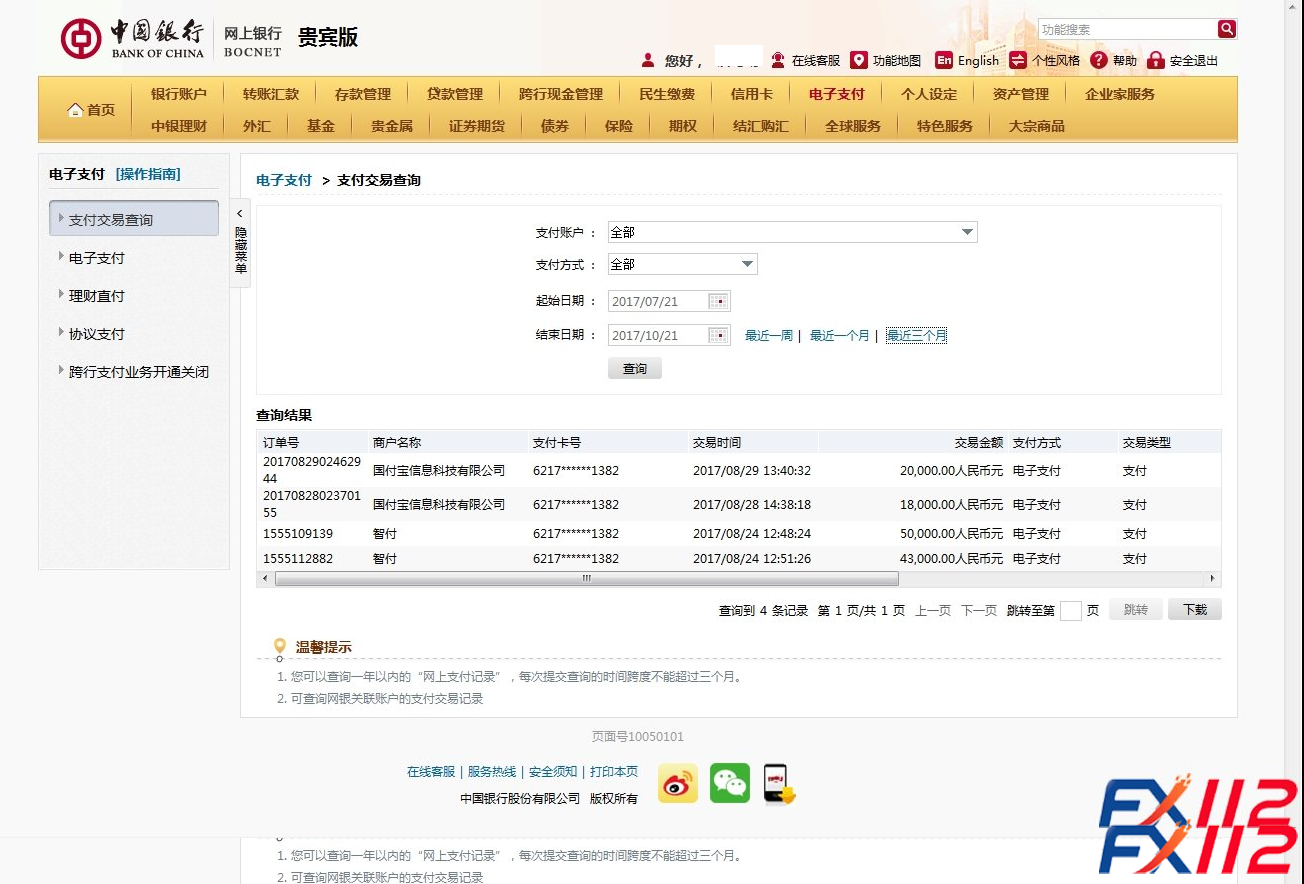The width and height of the screenshot is (1304, 884).
Task: Open start date calendar picker
Action: [718, 301]
